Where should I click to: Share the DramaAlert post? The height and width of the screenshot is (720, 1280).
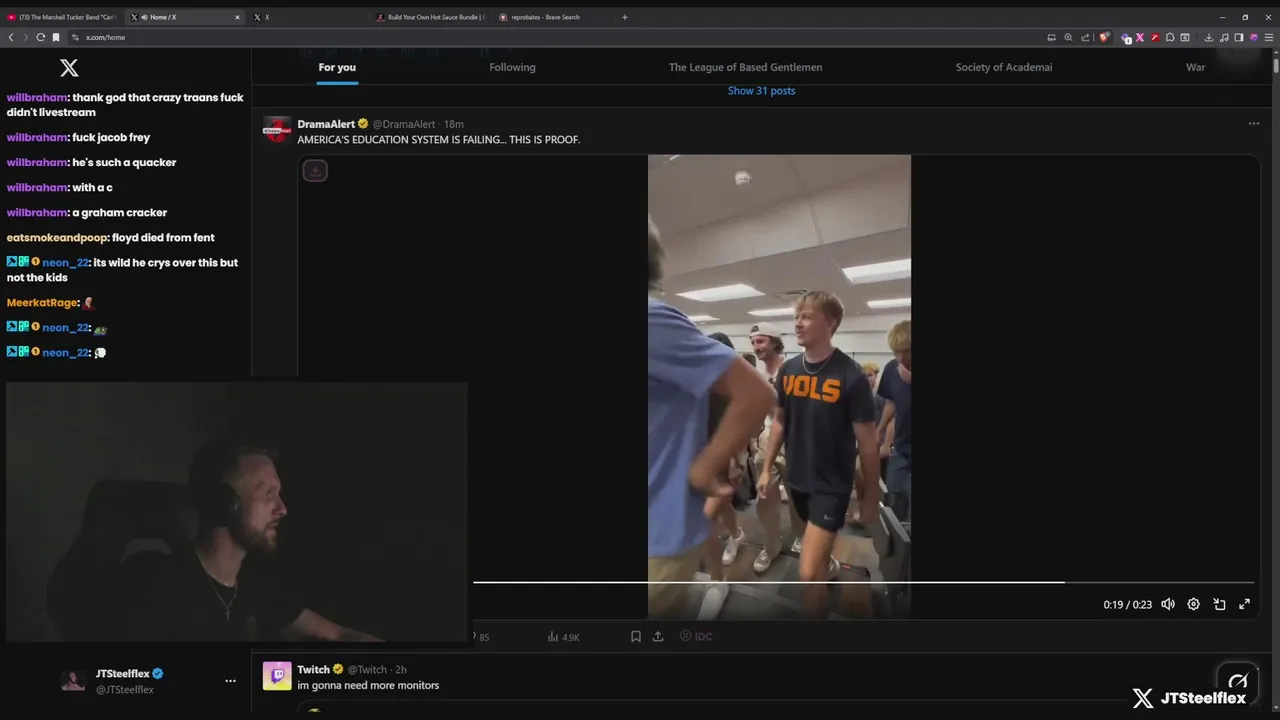coord(658,636)
